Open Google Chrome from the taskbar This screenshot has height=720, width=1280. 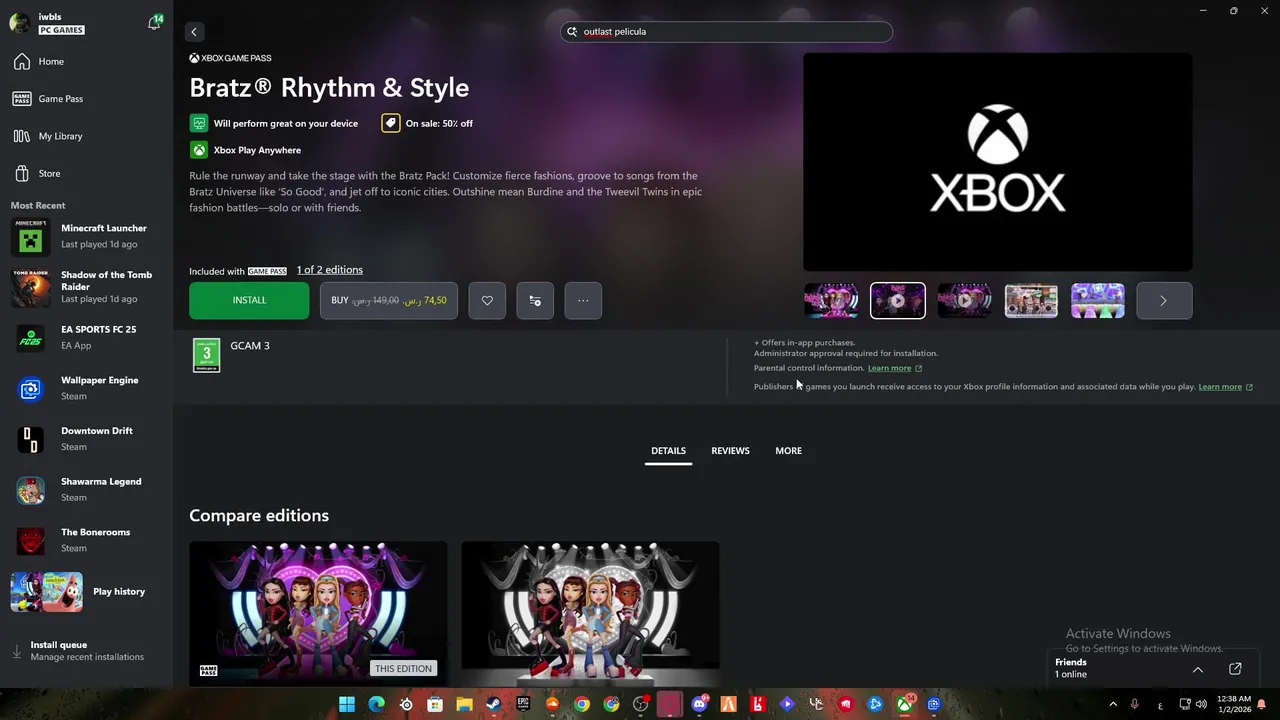coord(582,704)
